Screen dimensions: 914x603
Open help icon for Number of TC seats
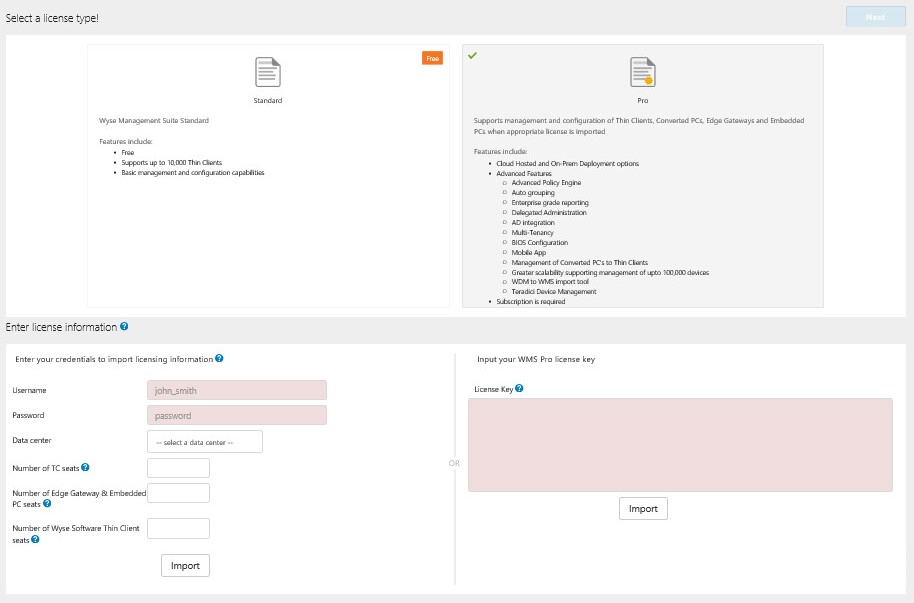85,467
